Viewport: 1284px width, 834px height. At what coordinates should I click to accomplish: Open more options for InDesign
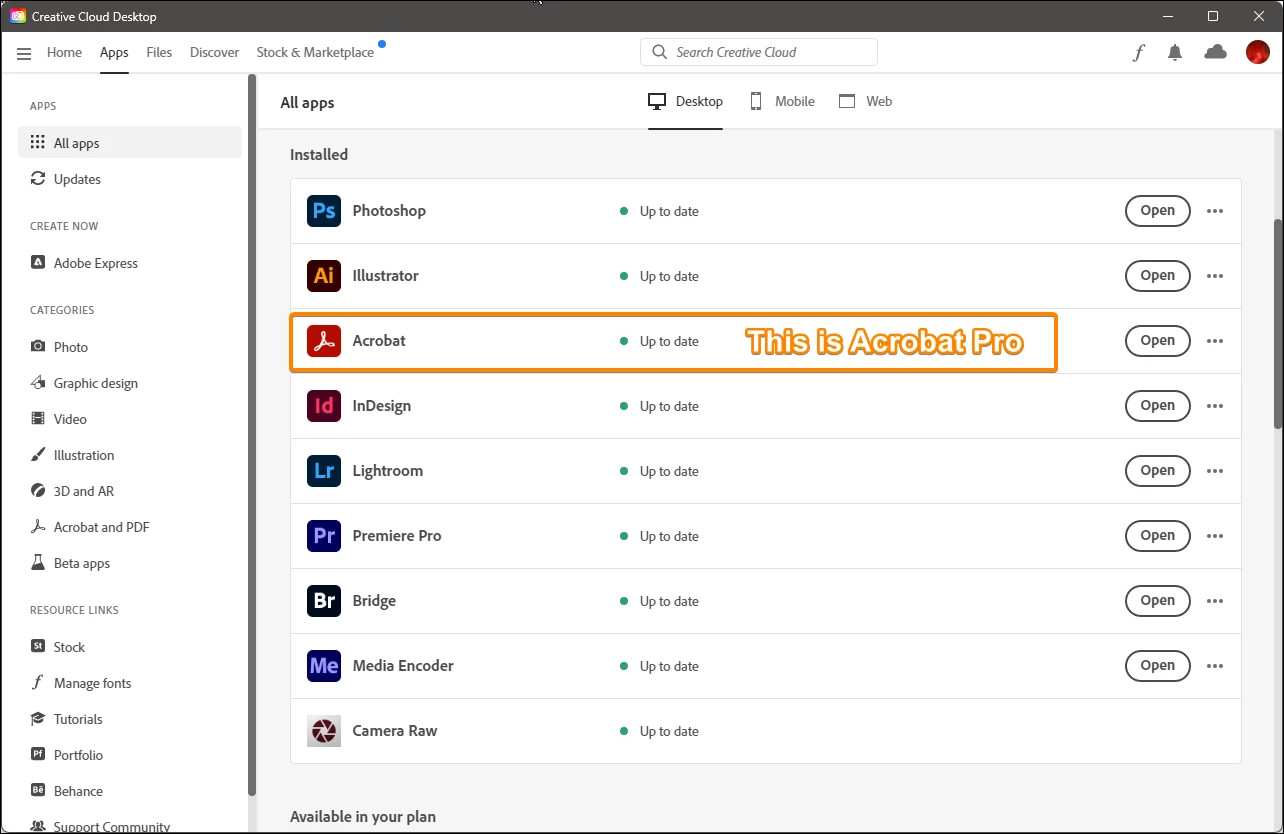point(1215,406)
